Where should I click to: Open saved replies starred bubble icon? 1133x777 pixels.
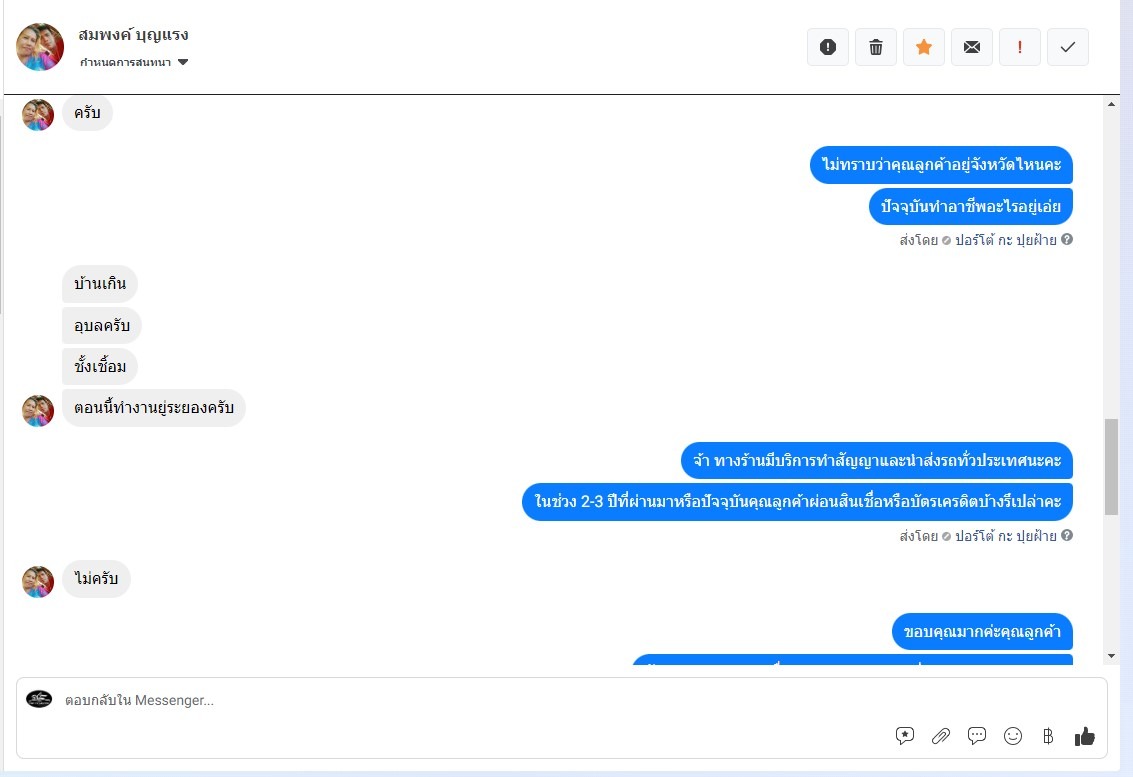(905, 736)
